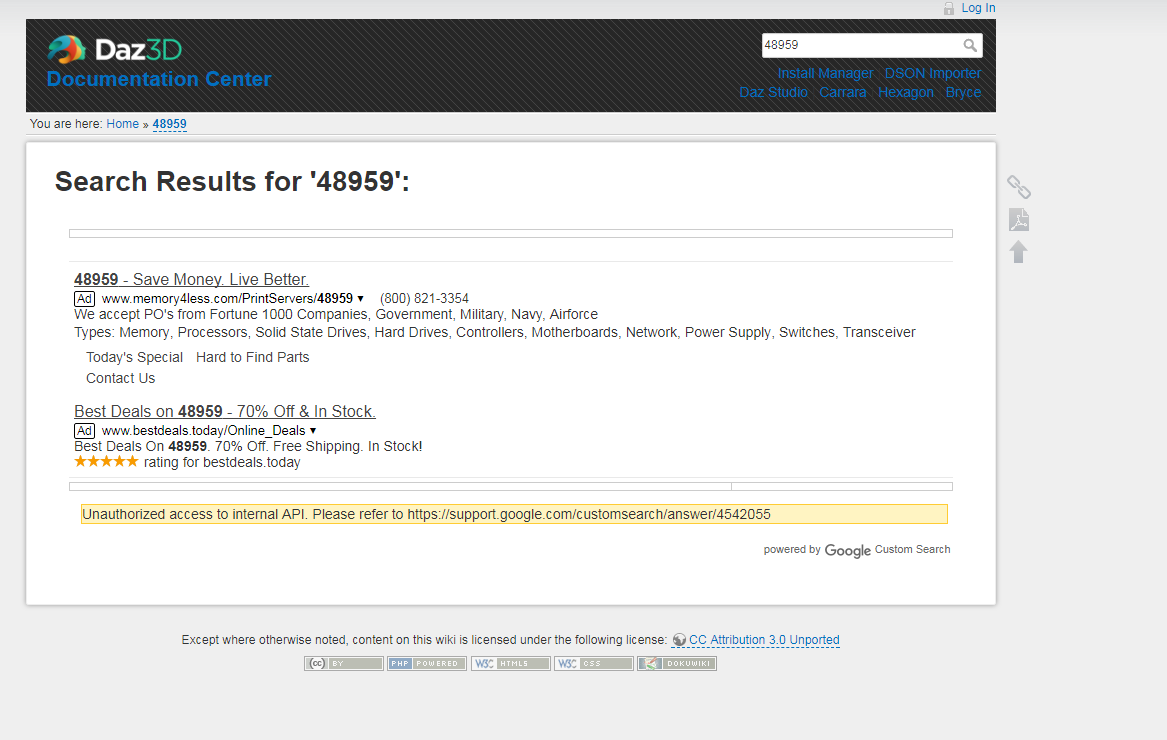
Task: Click 'rating for bestdeals.today' text
Action: click(x=222, y=462)
